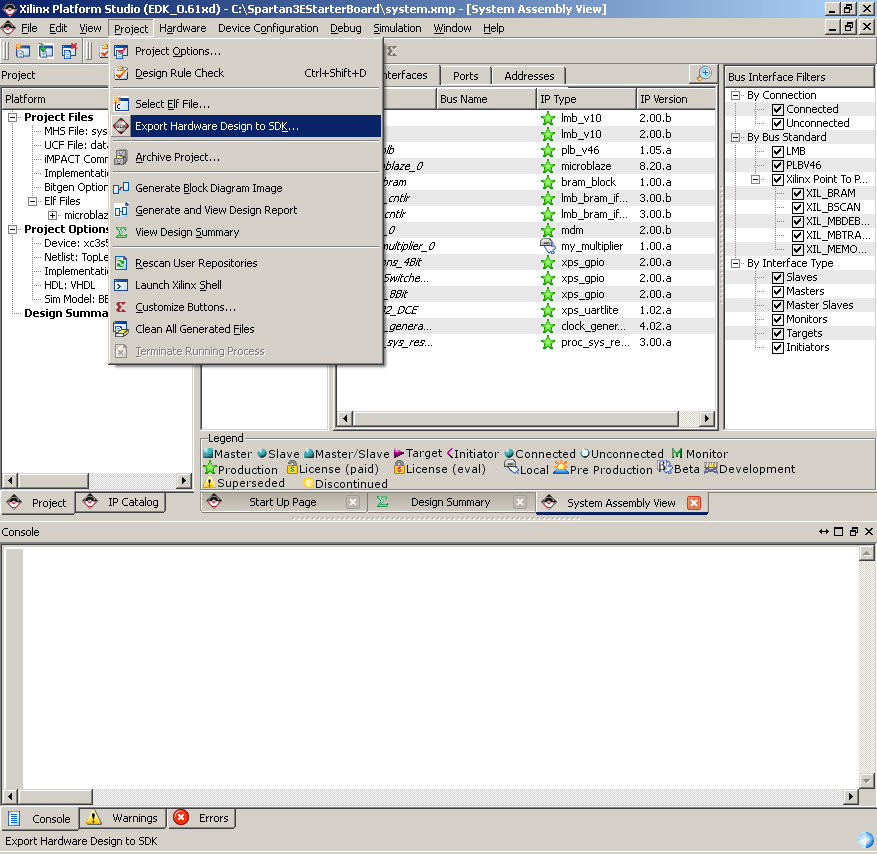Viewport: 877px width, 854px height.
Task: Click the Select Elf File menu icon
Action: [x=121, y=104]
